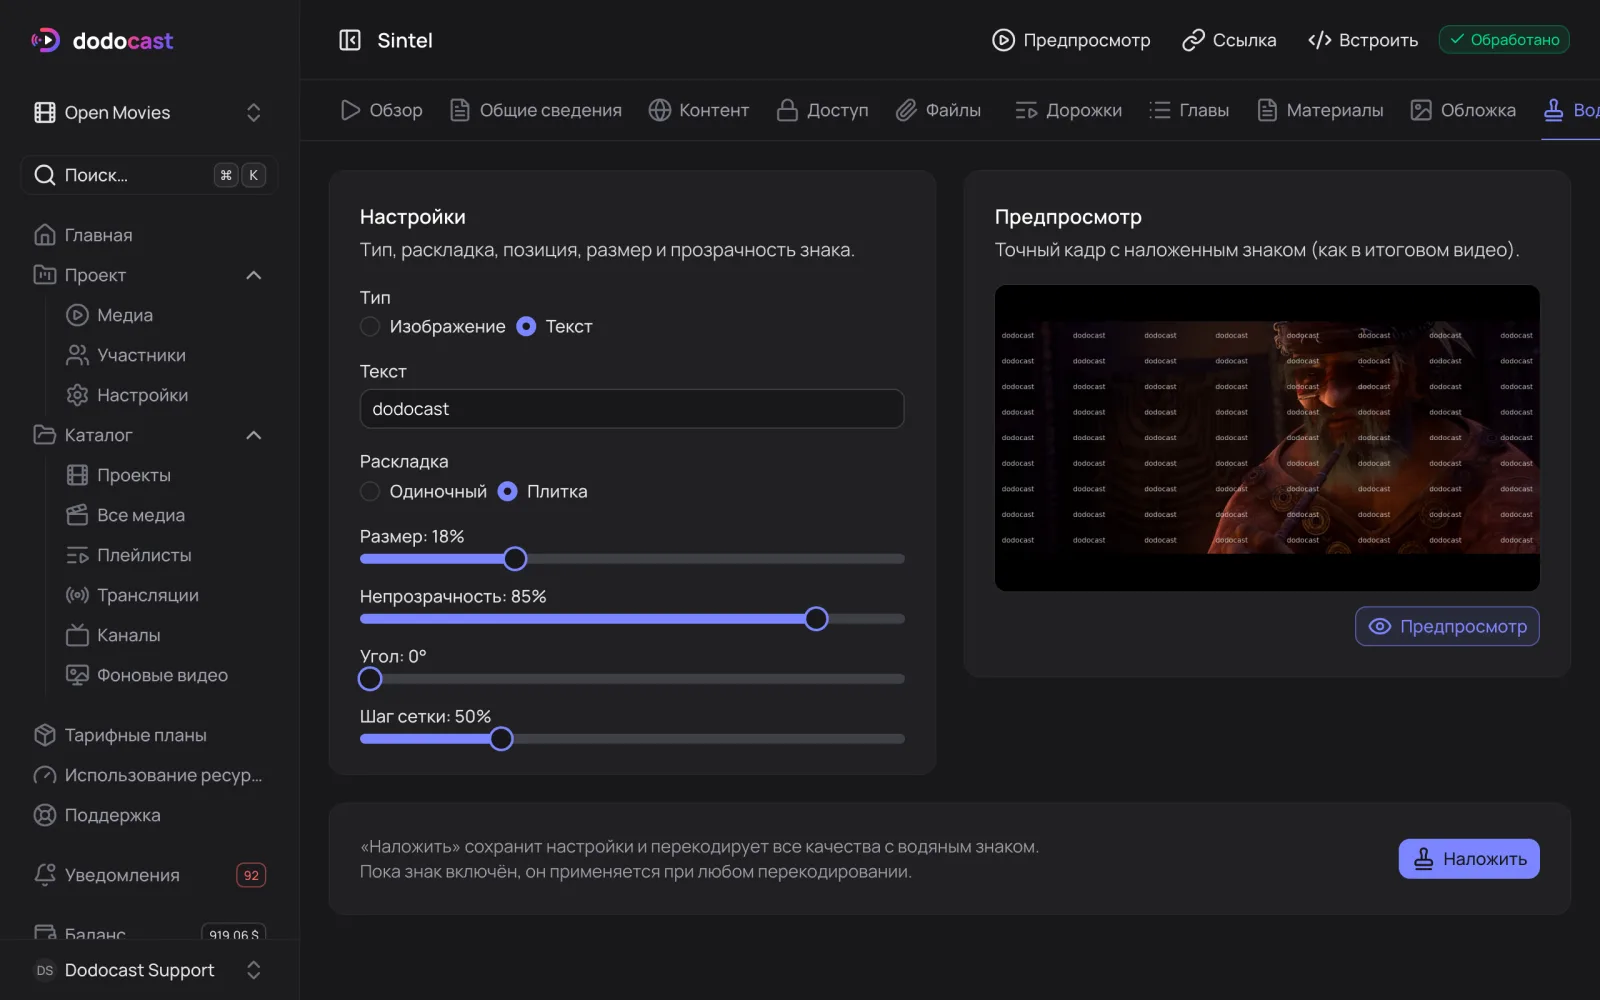Select the Плитка layout radio button
Image resolution: width=1600 pixels, height=1000 pixels.
coord(508,491)
